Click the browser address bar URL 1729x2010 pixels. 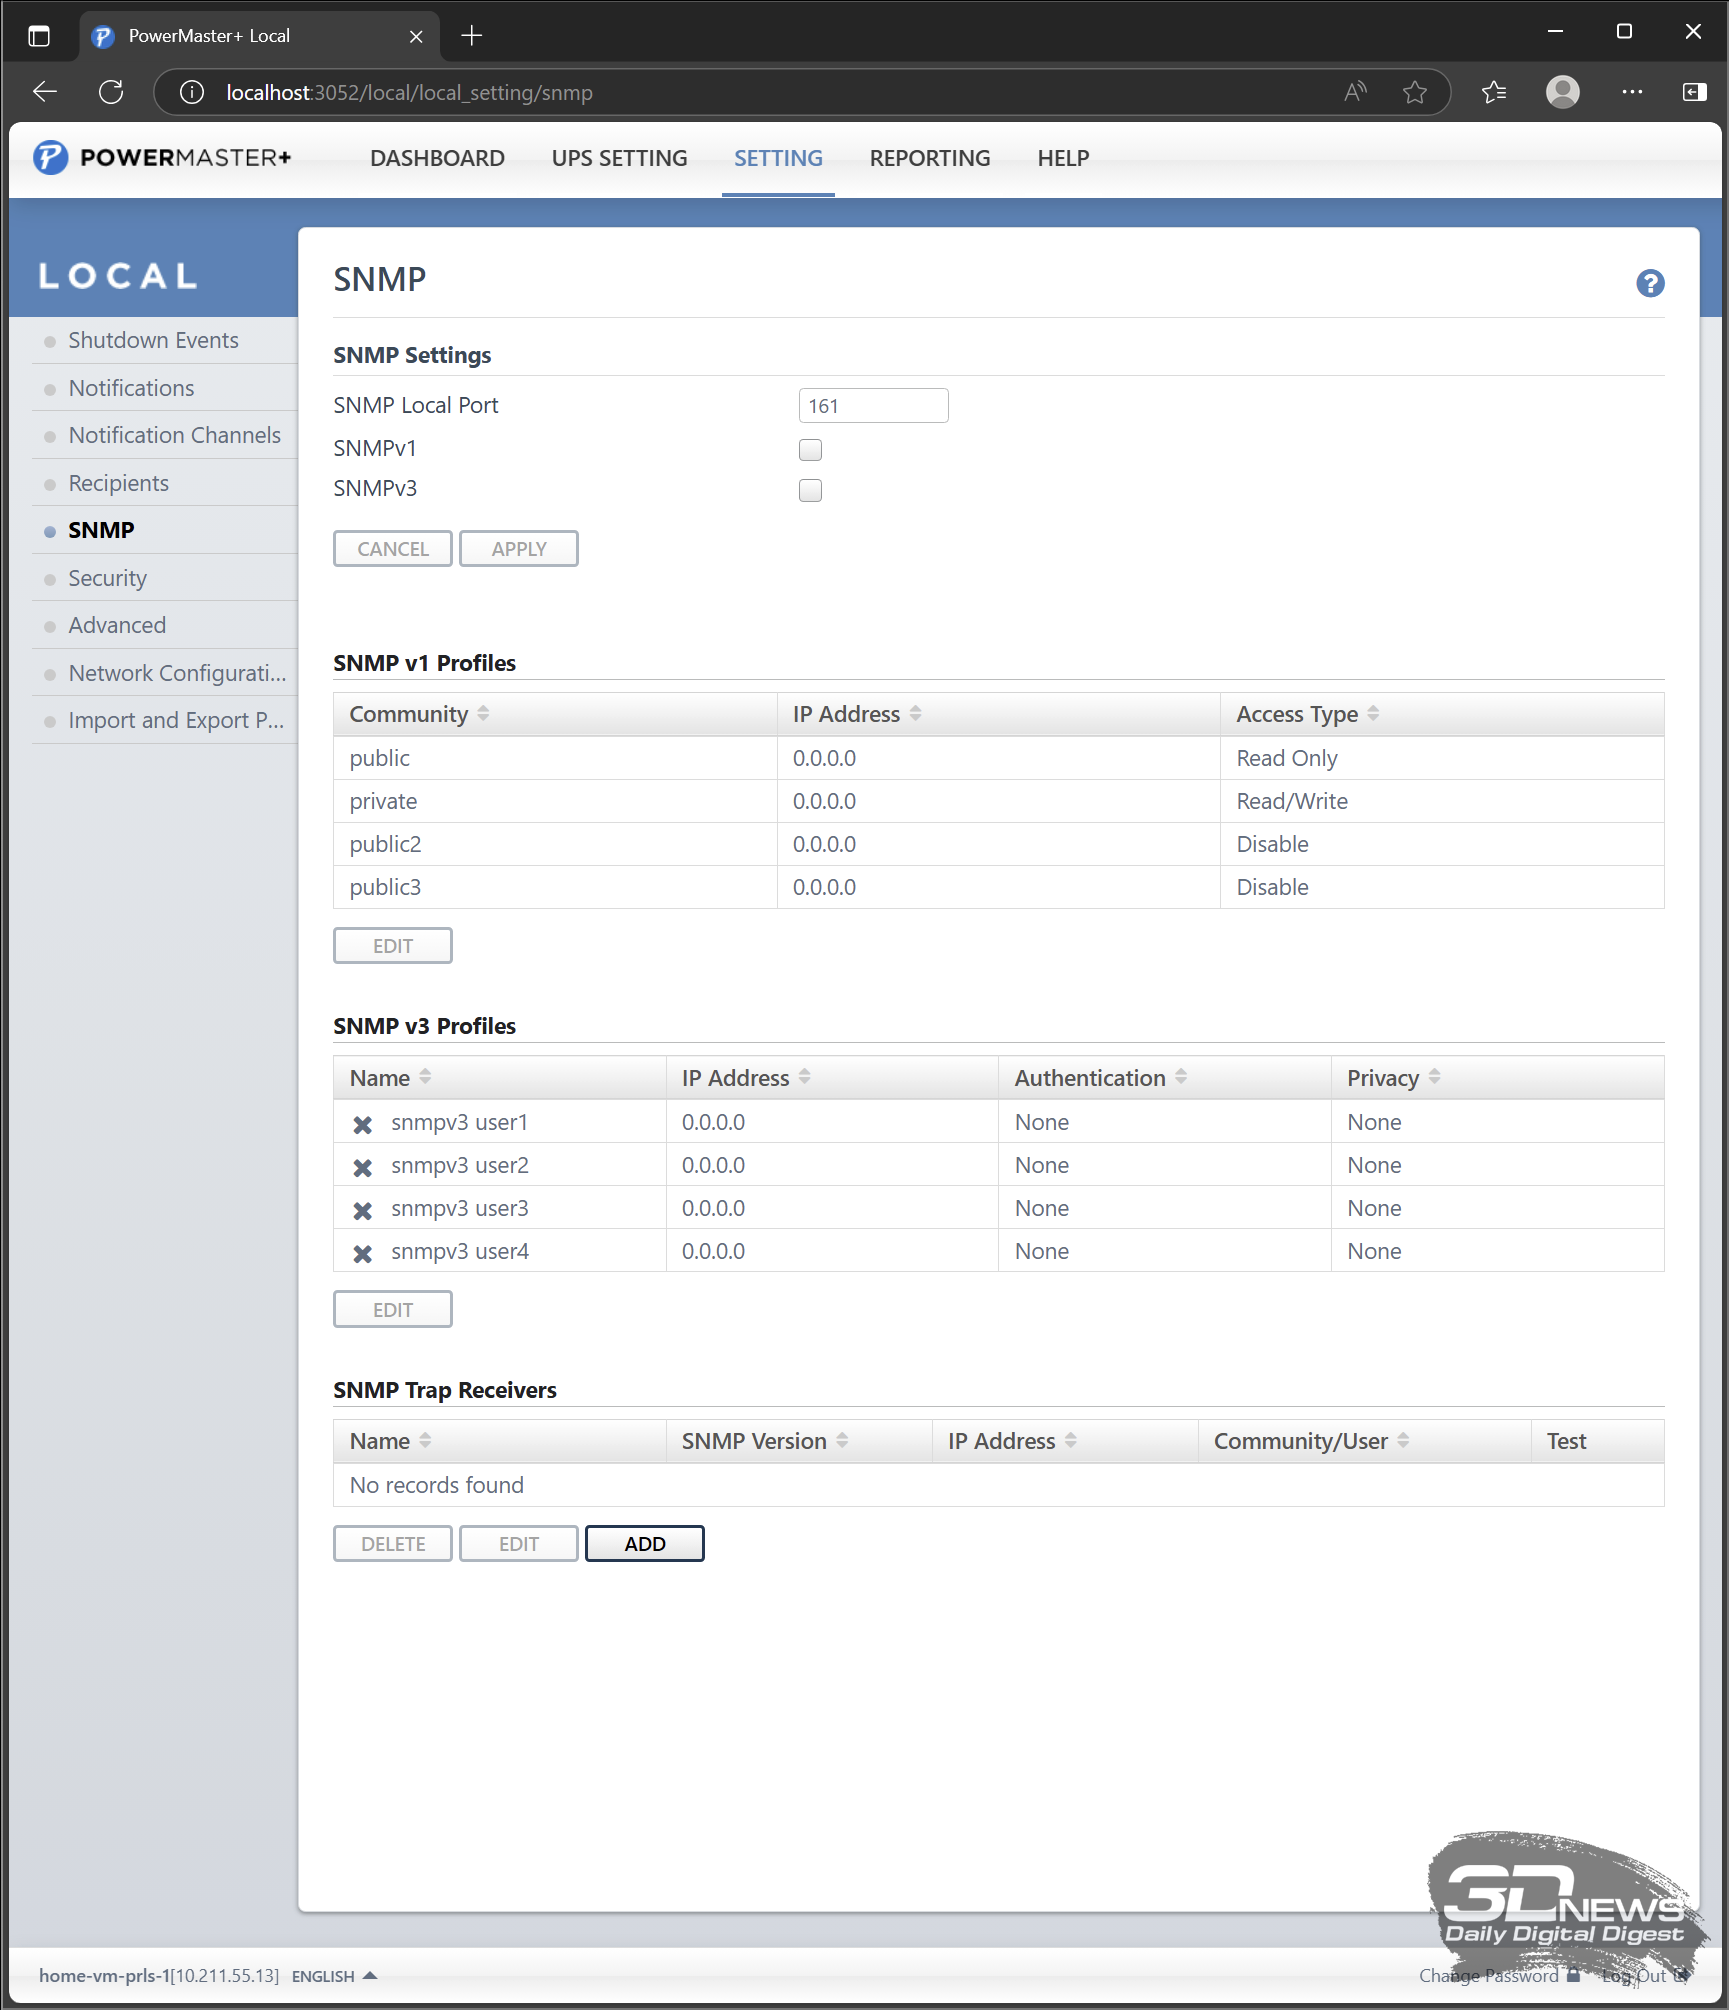coord(410,92)
